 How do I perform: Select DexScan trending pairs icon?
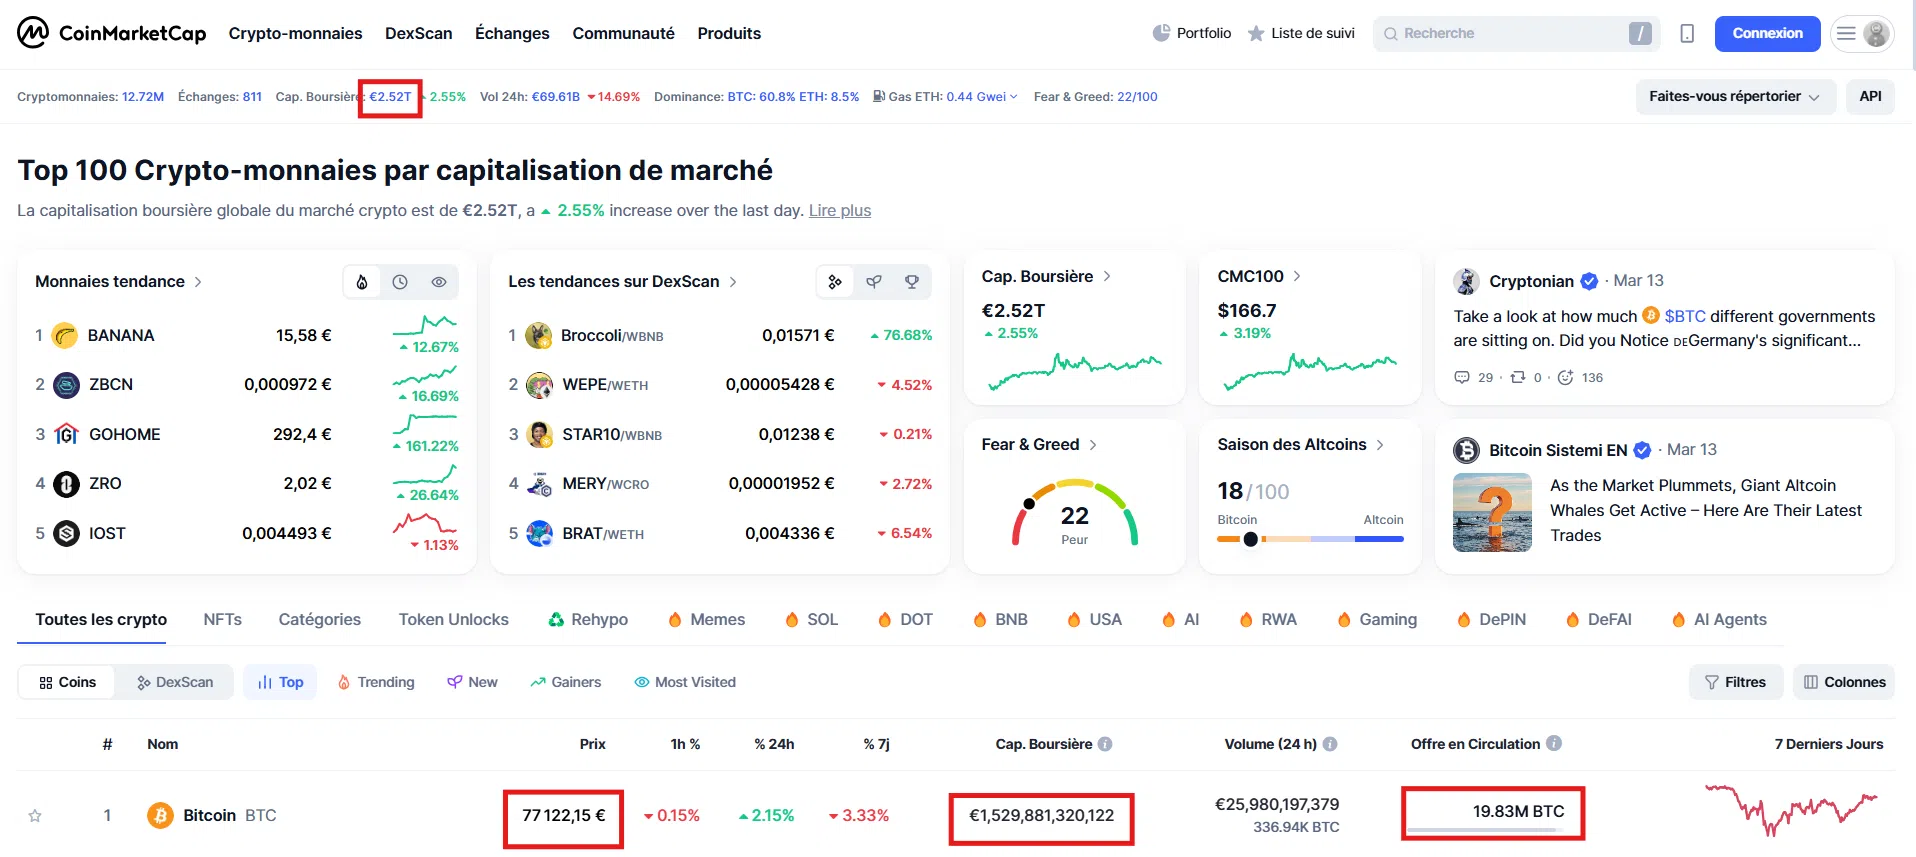click(x=835, y=282)
